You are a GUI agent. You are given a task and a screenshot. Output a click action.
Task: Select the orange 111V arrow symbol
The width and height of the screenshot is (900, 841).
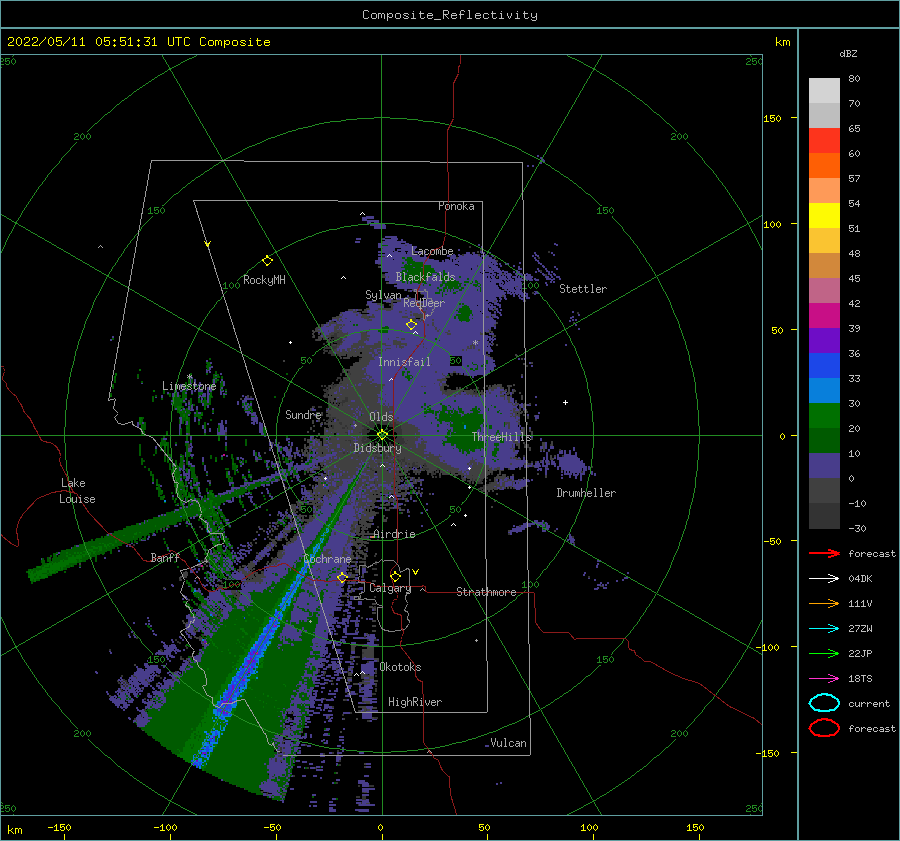(824, 603)
